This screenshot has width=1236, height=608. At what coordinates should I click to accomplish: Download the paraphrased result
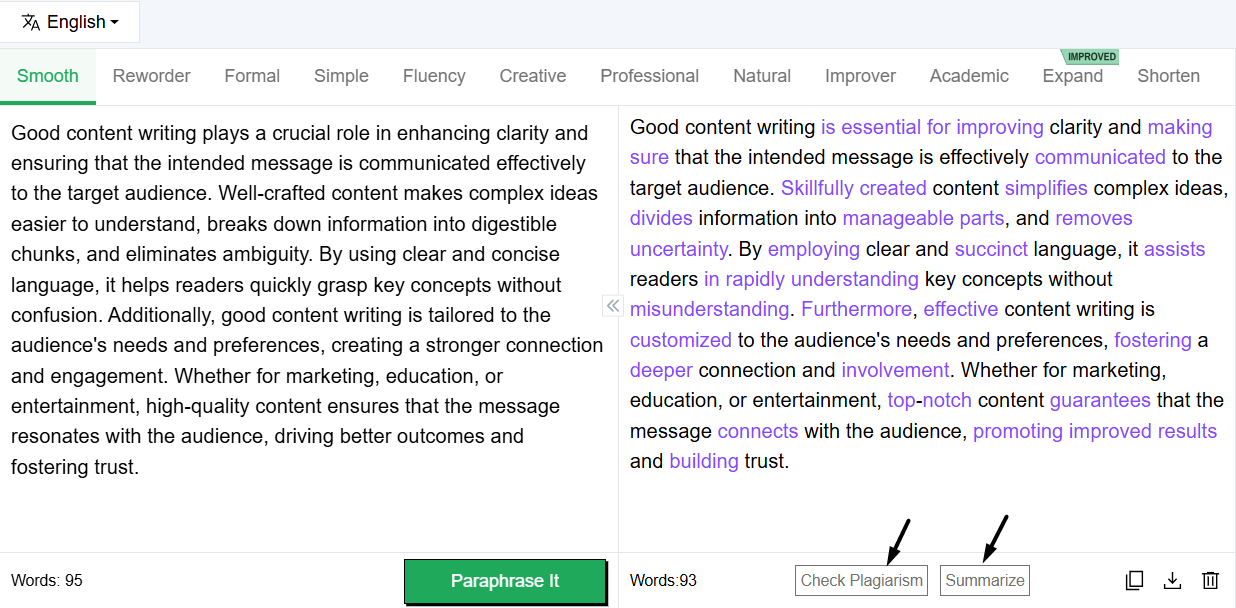[1172, 580]
